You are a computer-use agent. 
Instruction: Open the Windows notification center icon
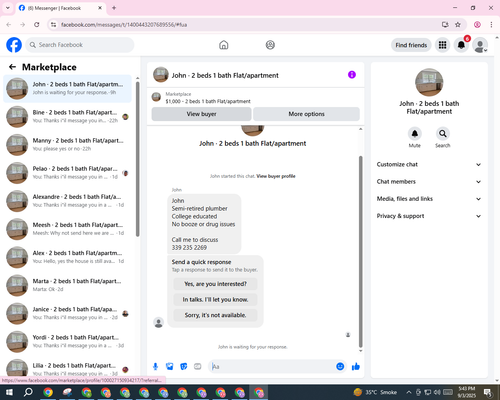pyautogui.click(x=488, y=392)
